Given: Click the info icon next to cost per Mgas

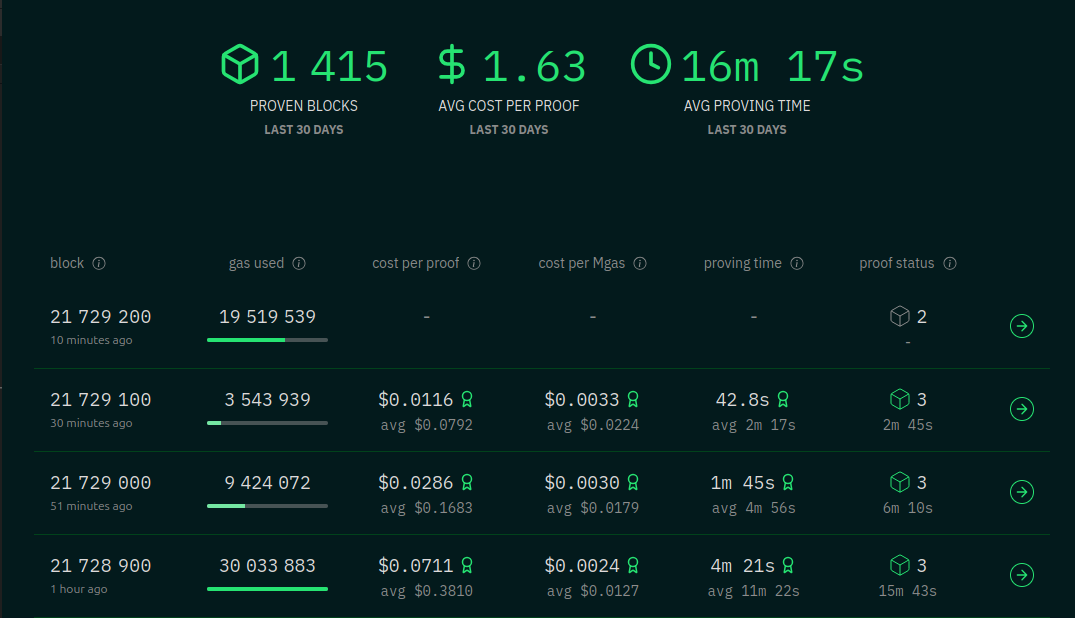Looking at the screenshot, I should 640,263.
